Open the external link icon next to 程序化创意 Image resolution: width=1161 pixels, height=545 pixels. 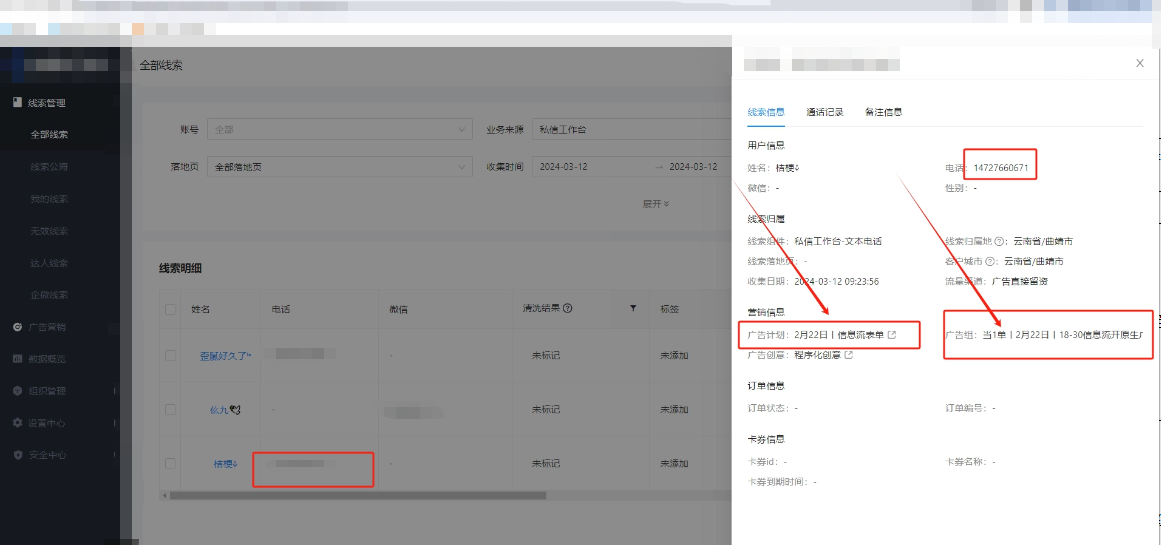pyautogui.click(x=849, y=355)
